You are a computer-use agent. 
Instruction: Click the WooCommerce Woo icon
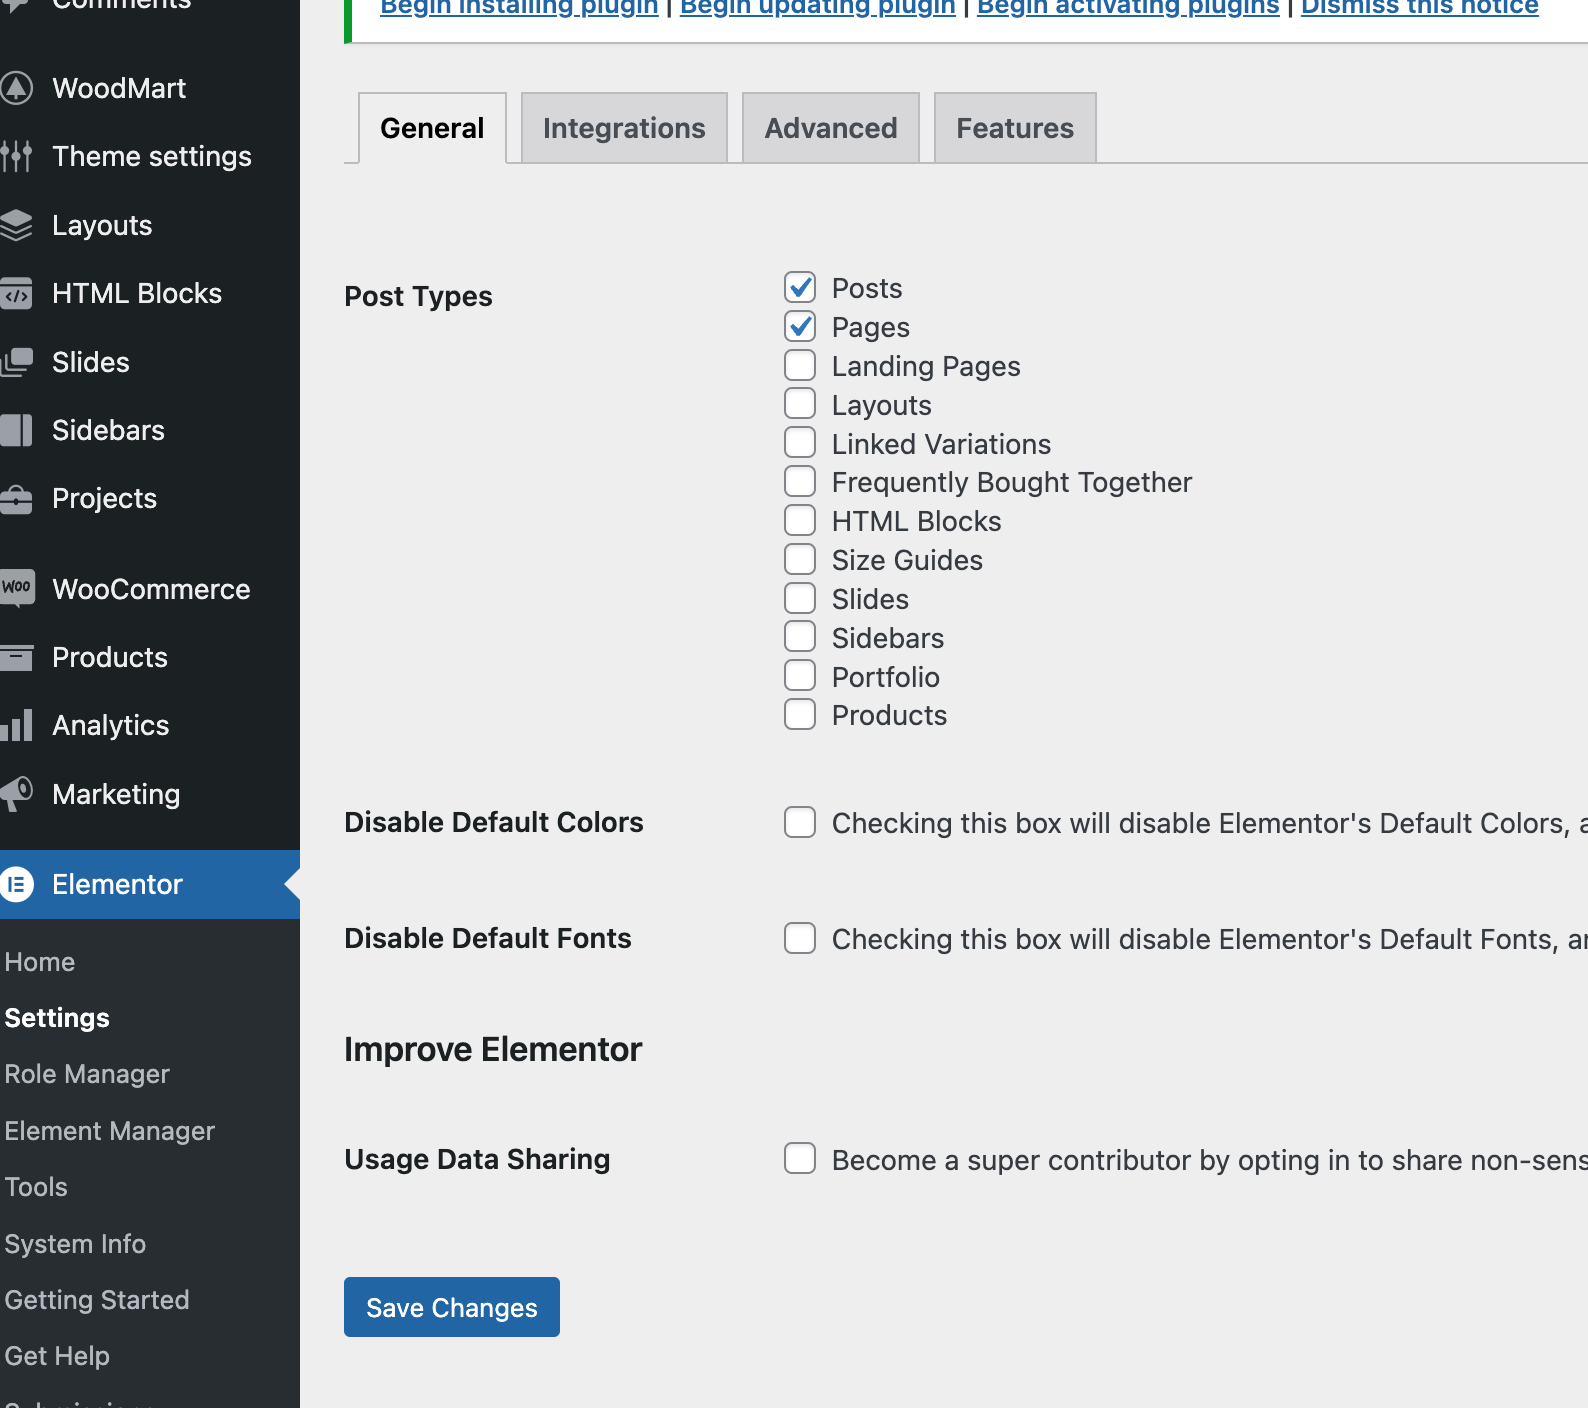coord(16,588)
